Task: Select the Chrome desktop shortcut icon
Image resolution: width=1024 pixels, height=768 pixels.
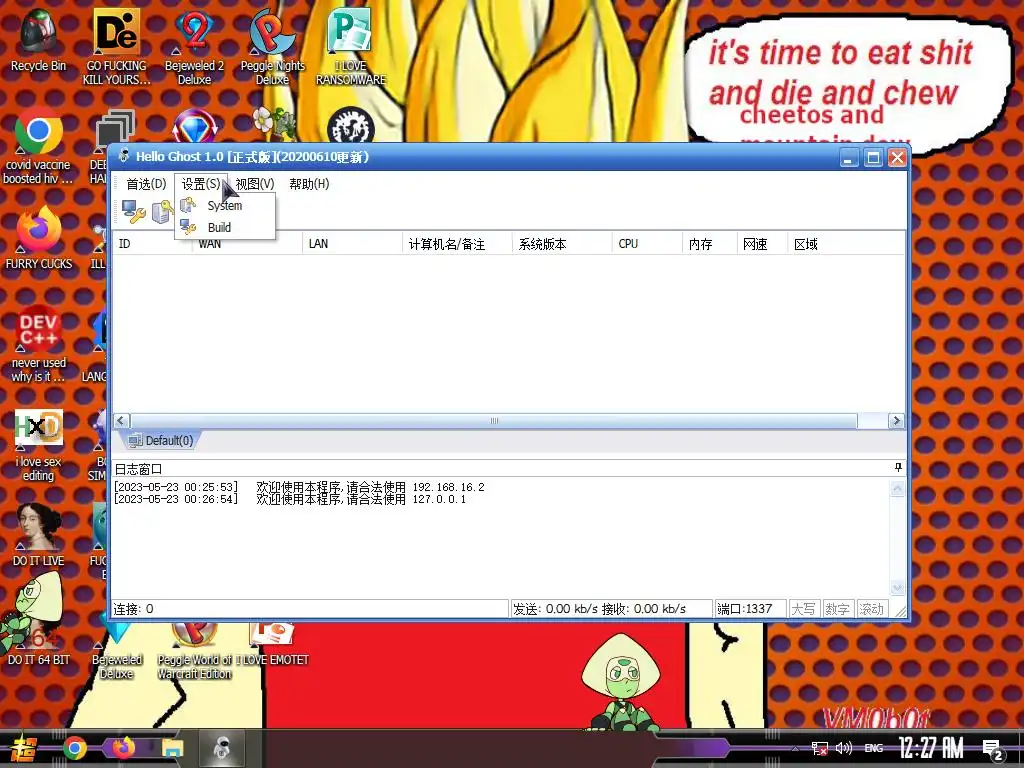Action: coord(39,147)
